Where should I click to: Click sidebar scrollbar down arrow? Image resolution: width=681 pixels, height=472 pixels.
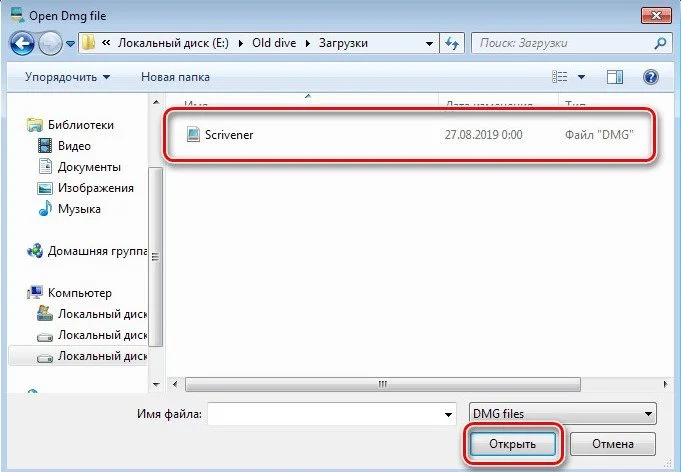pyautogui.click(x=156, y=384)
